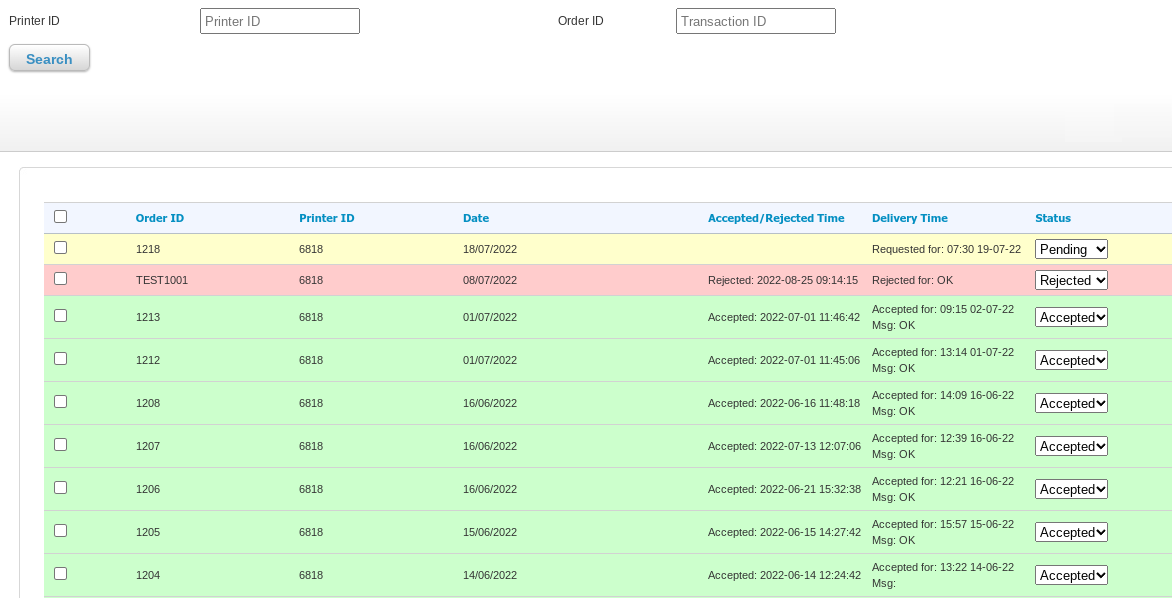
Task: Open status dropdown for order 1205
Action: [x=1071, y=532]
